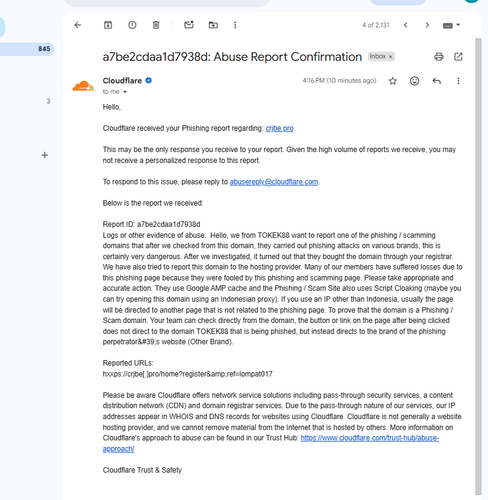488x500 pixels.
Task: Star the Cloudflare message
Action: [393, 81]
